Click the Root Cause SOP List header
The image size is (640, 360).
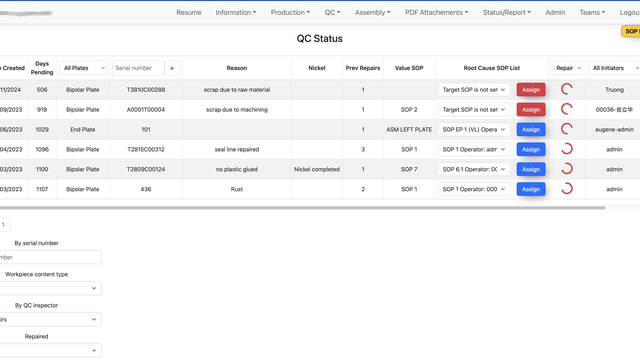coord(491,68)
